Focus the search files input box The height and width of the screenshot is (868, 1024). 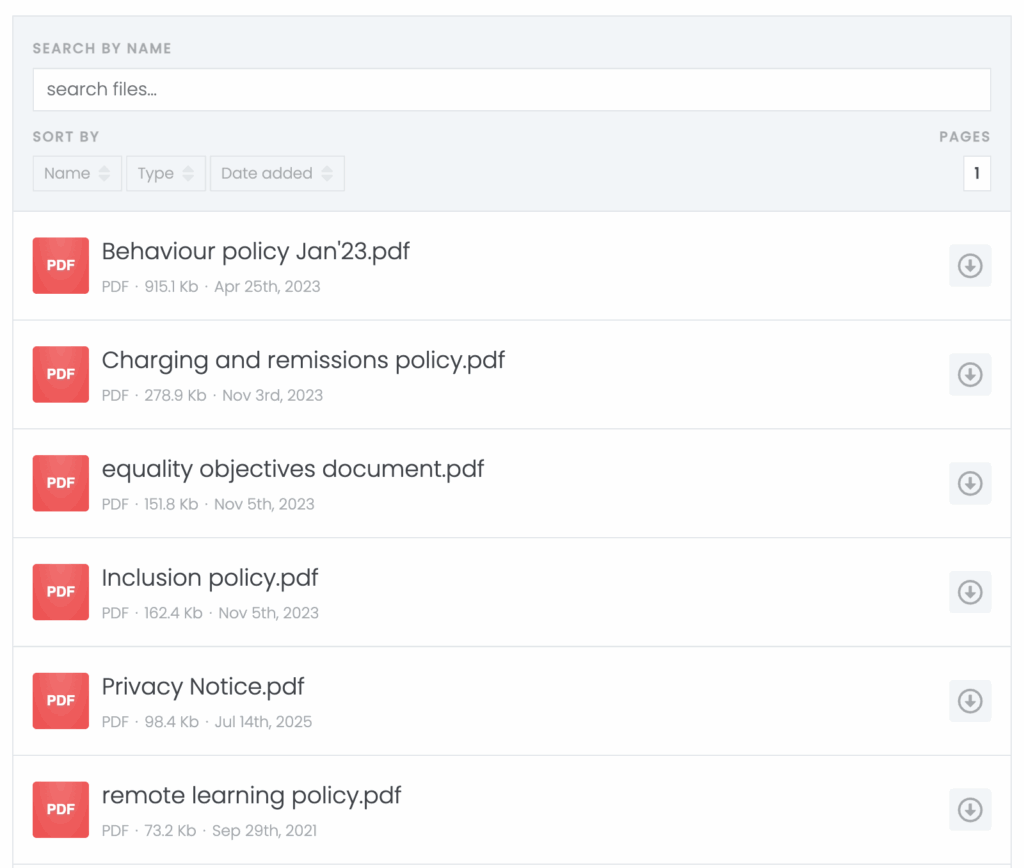pos(511,90)
